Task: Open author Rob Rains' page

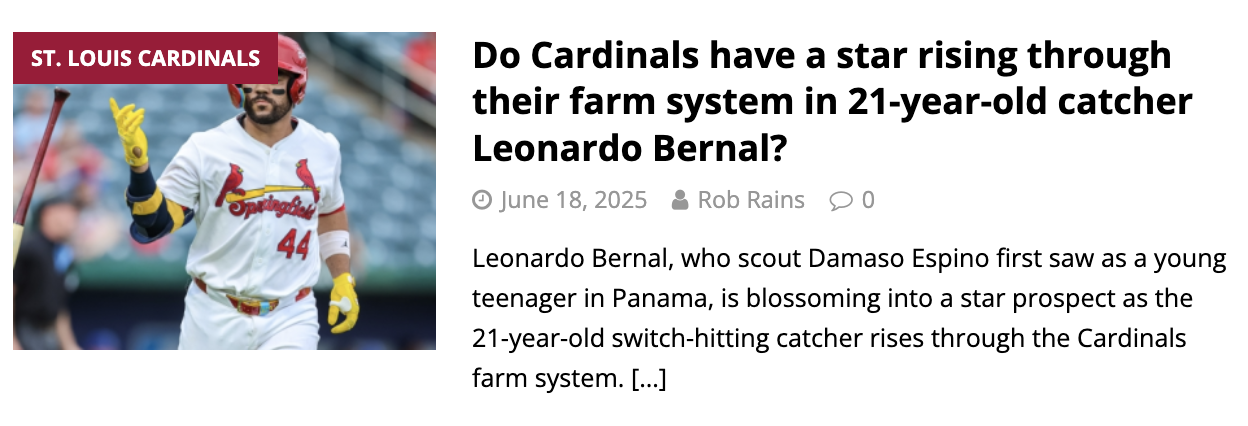Action: click(x=751, y=200)
